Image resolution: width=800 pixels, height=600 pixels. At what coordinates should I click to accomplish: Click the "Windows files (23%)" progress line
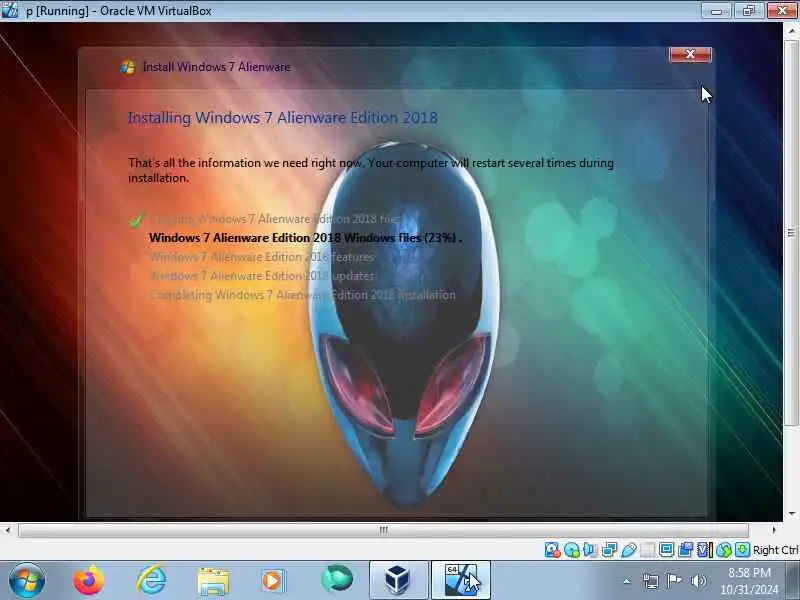point(305,238)
